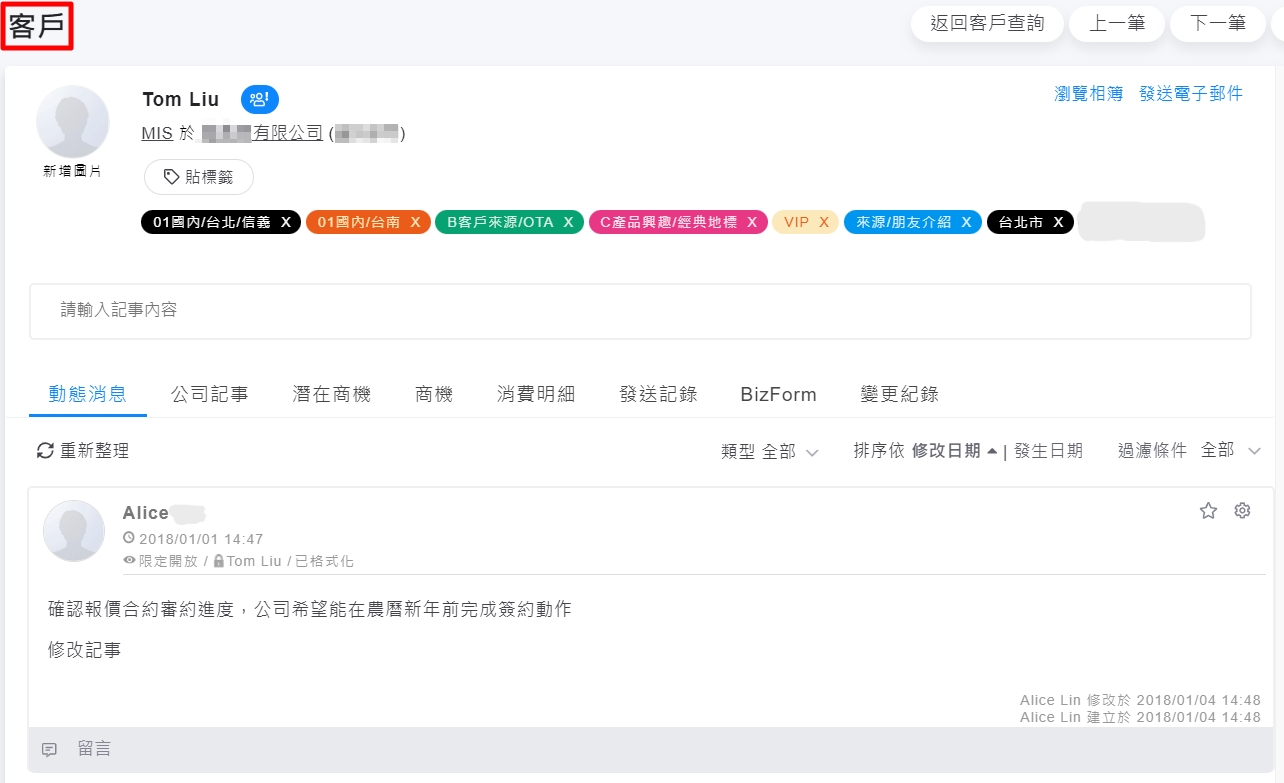Screen dimensions: 1284x783
Task: Switch to the 潛在商機 tab
Action: pyautogui.click(x=331, y=394)
